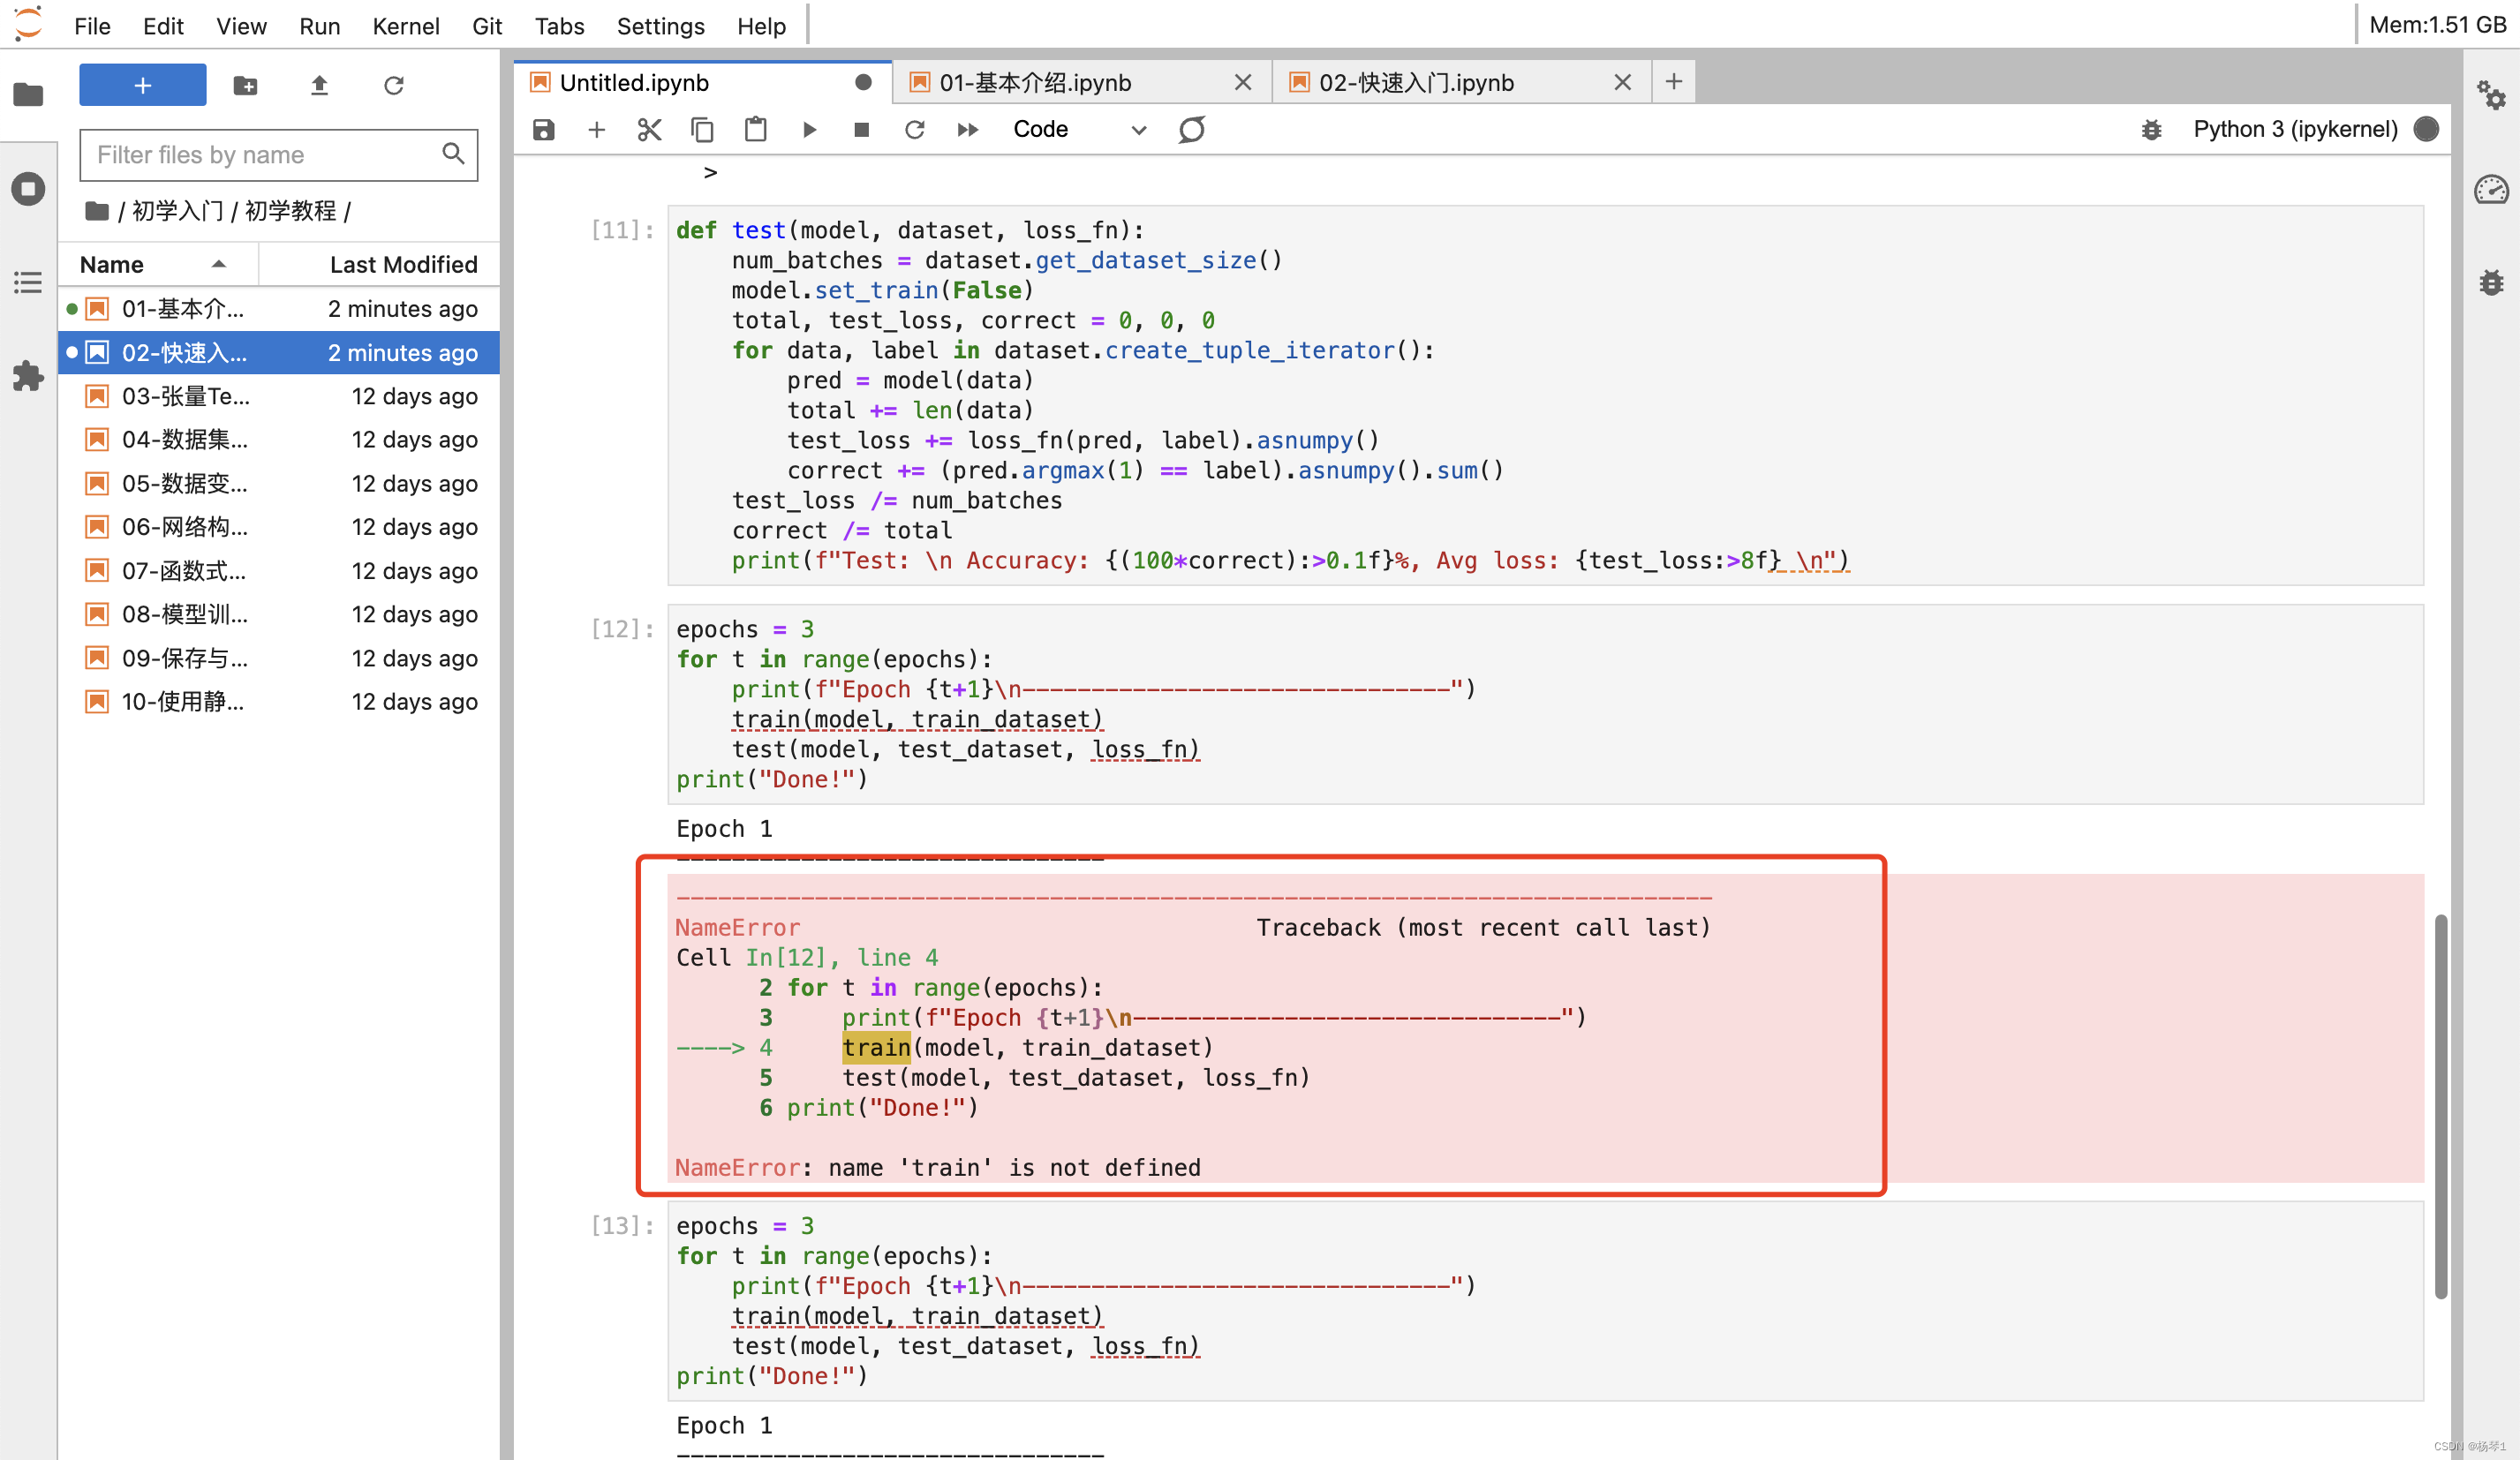The image size is (2520, 1460).
Task: Open the Edit menu
Action: [x=163, y=26]
